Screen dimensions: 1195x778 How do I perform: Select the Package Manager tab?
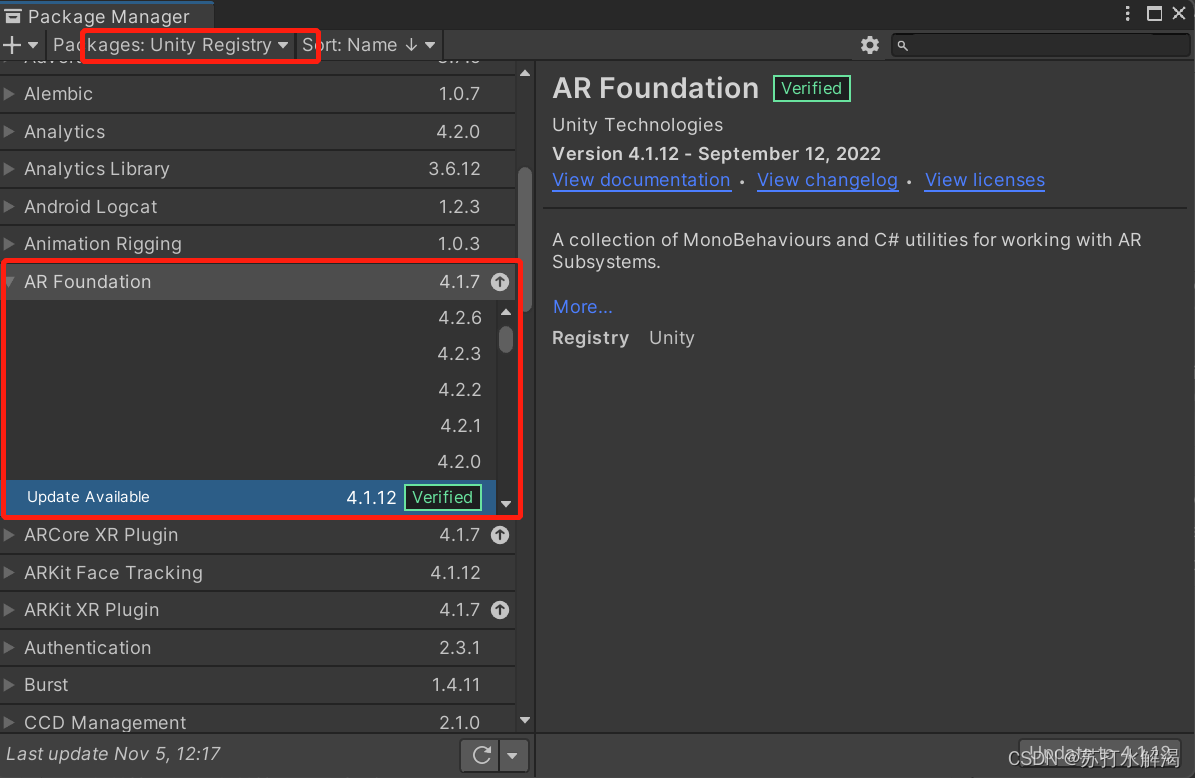[107, 16]
